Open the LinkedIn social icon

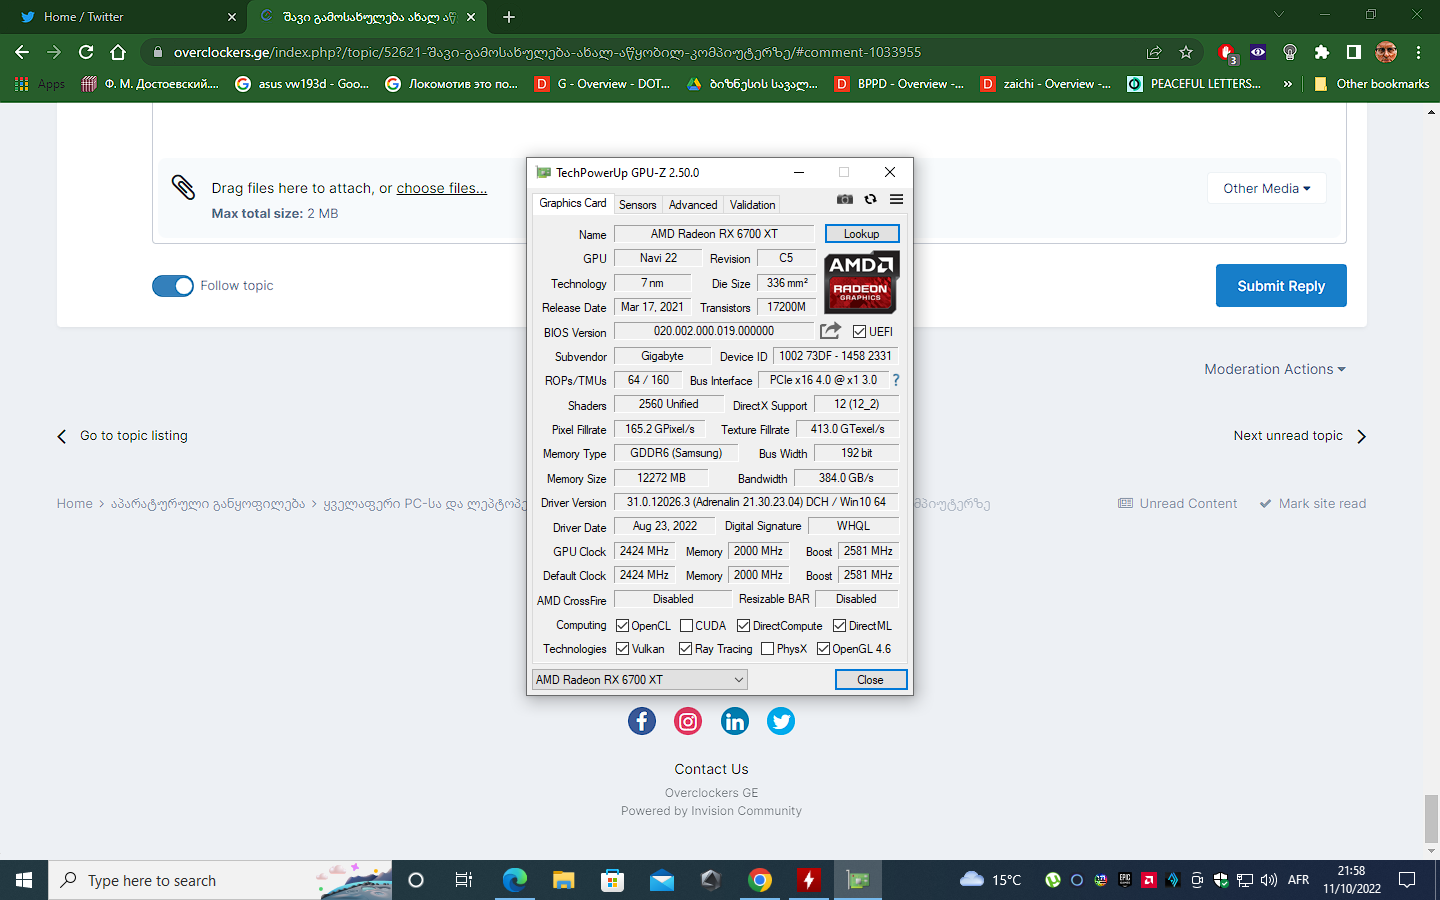tap(735, 721)
